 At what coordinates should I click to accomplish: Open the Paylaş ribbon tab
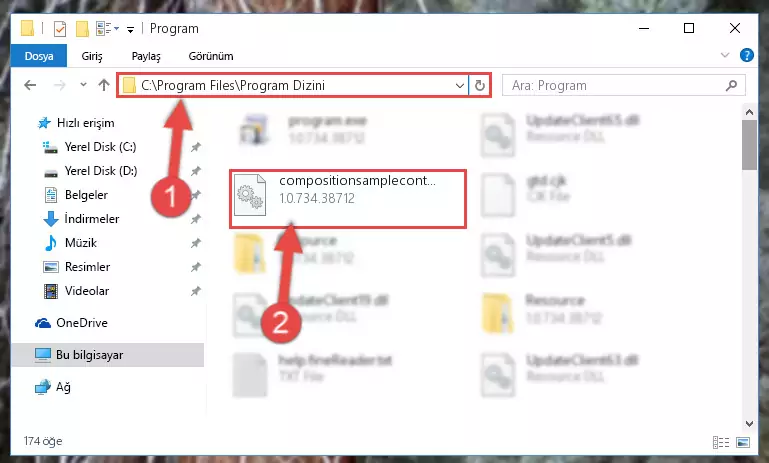tap(146, 56)
